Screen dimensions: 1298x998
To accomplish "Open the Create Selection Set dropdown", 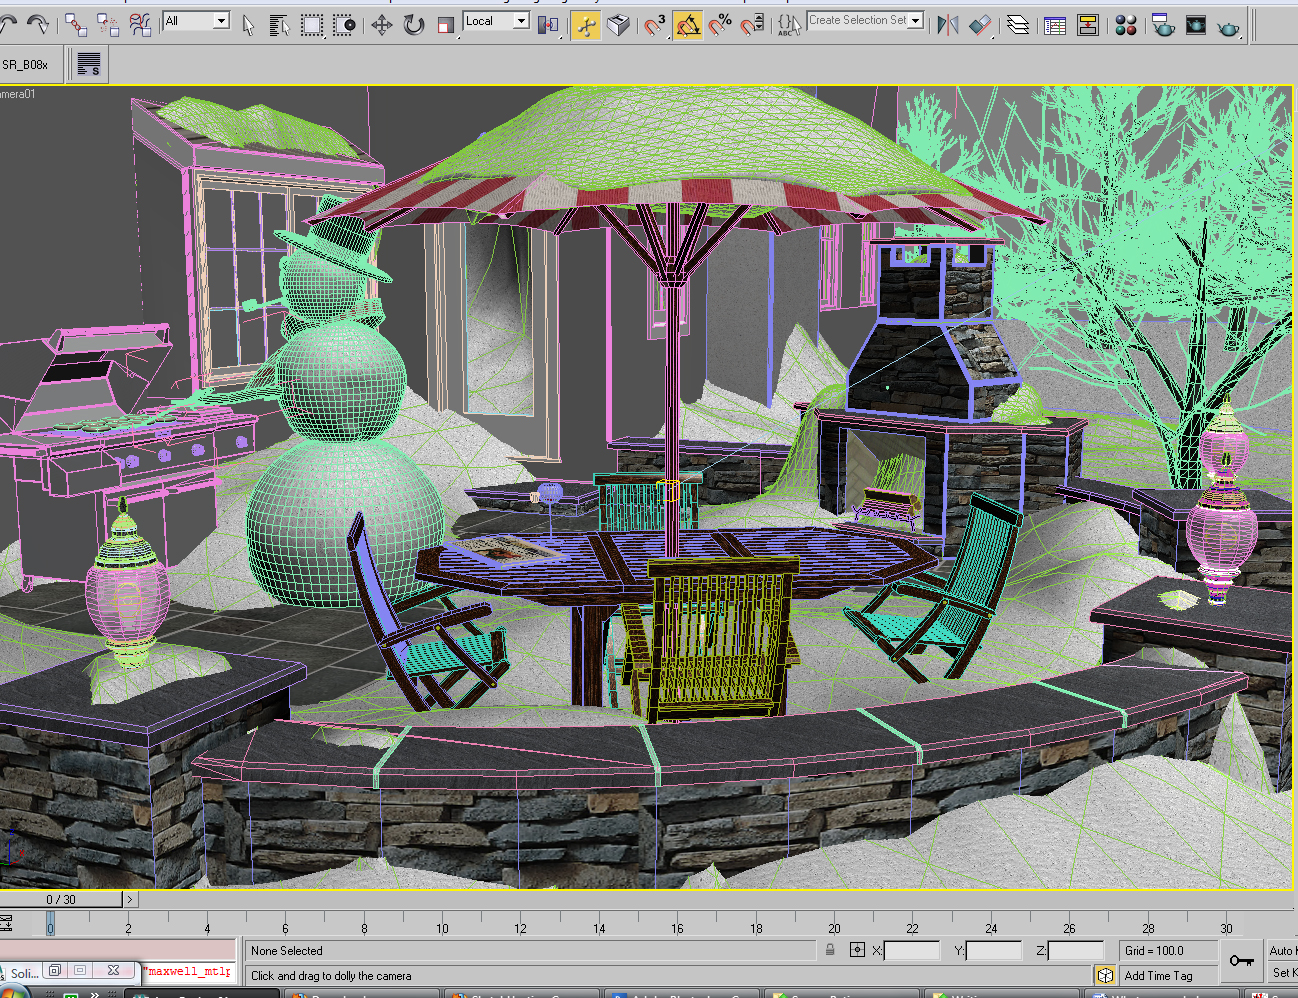I will (865, 21).
